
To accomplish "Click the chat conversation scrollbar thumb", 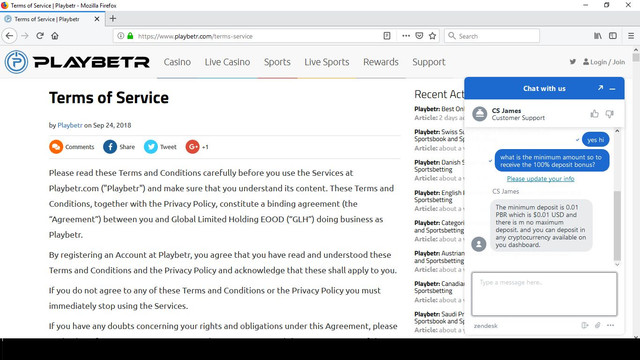I will (617, 225).
